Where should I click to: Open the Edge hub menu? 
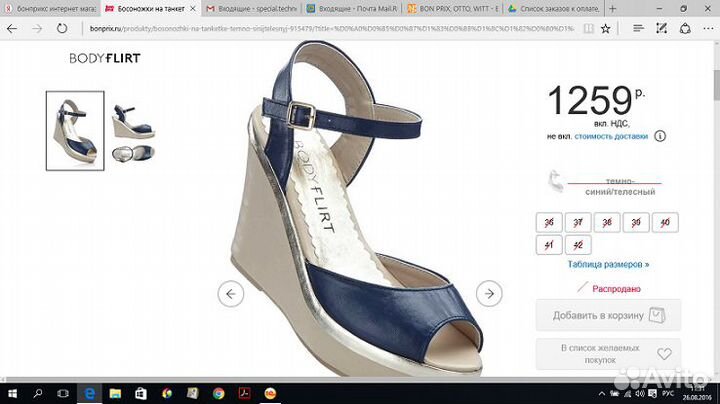click(x=638, y=28)
